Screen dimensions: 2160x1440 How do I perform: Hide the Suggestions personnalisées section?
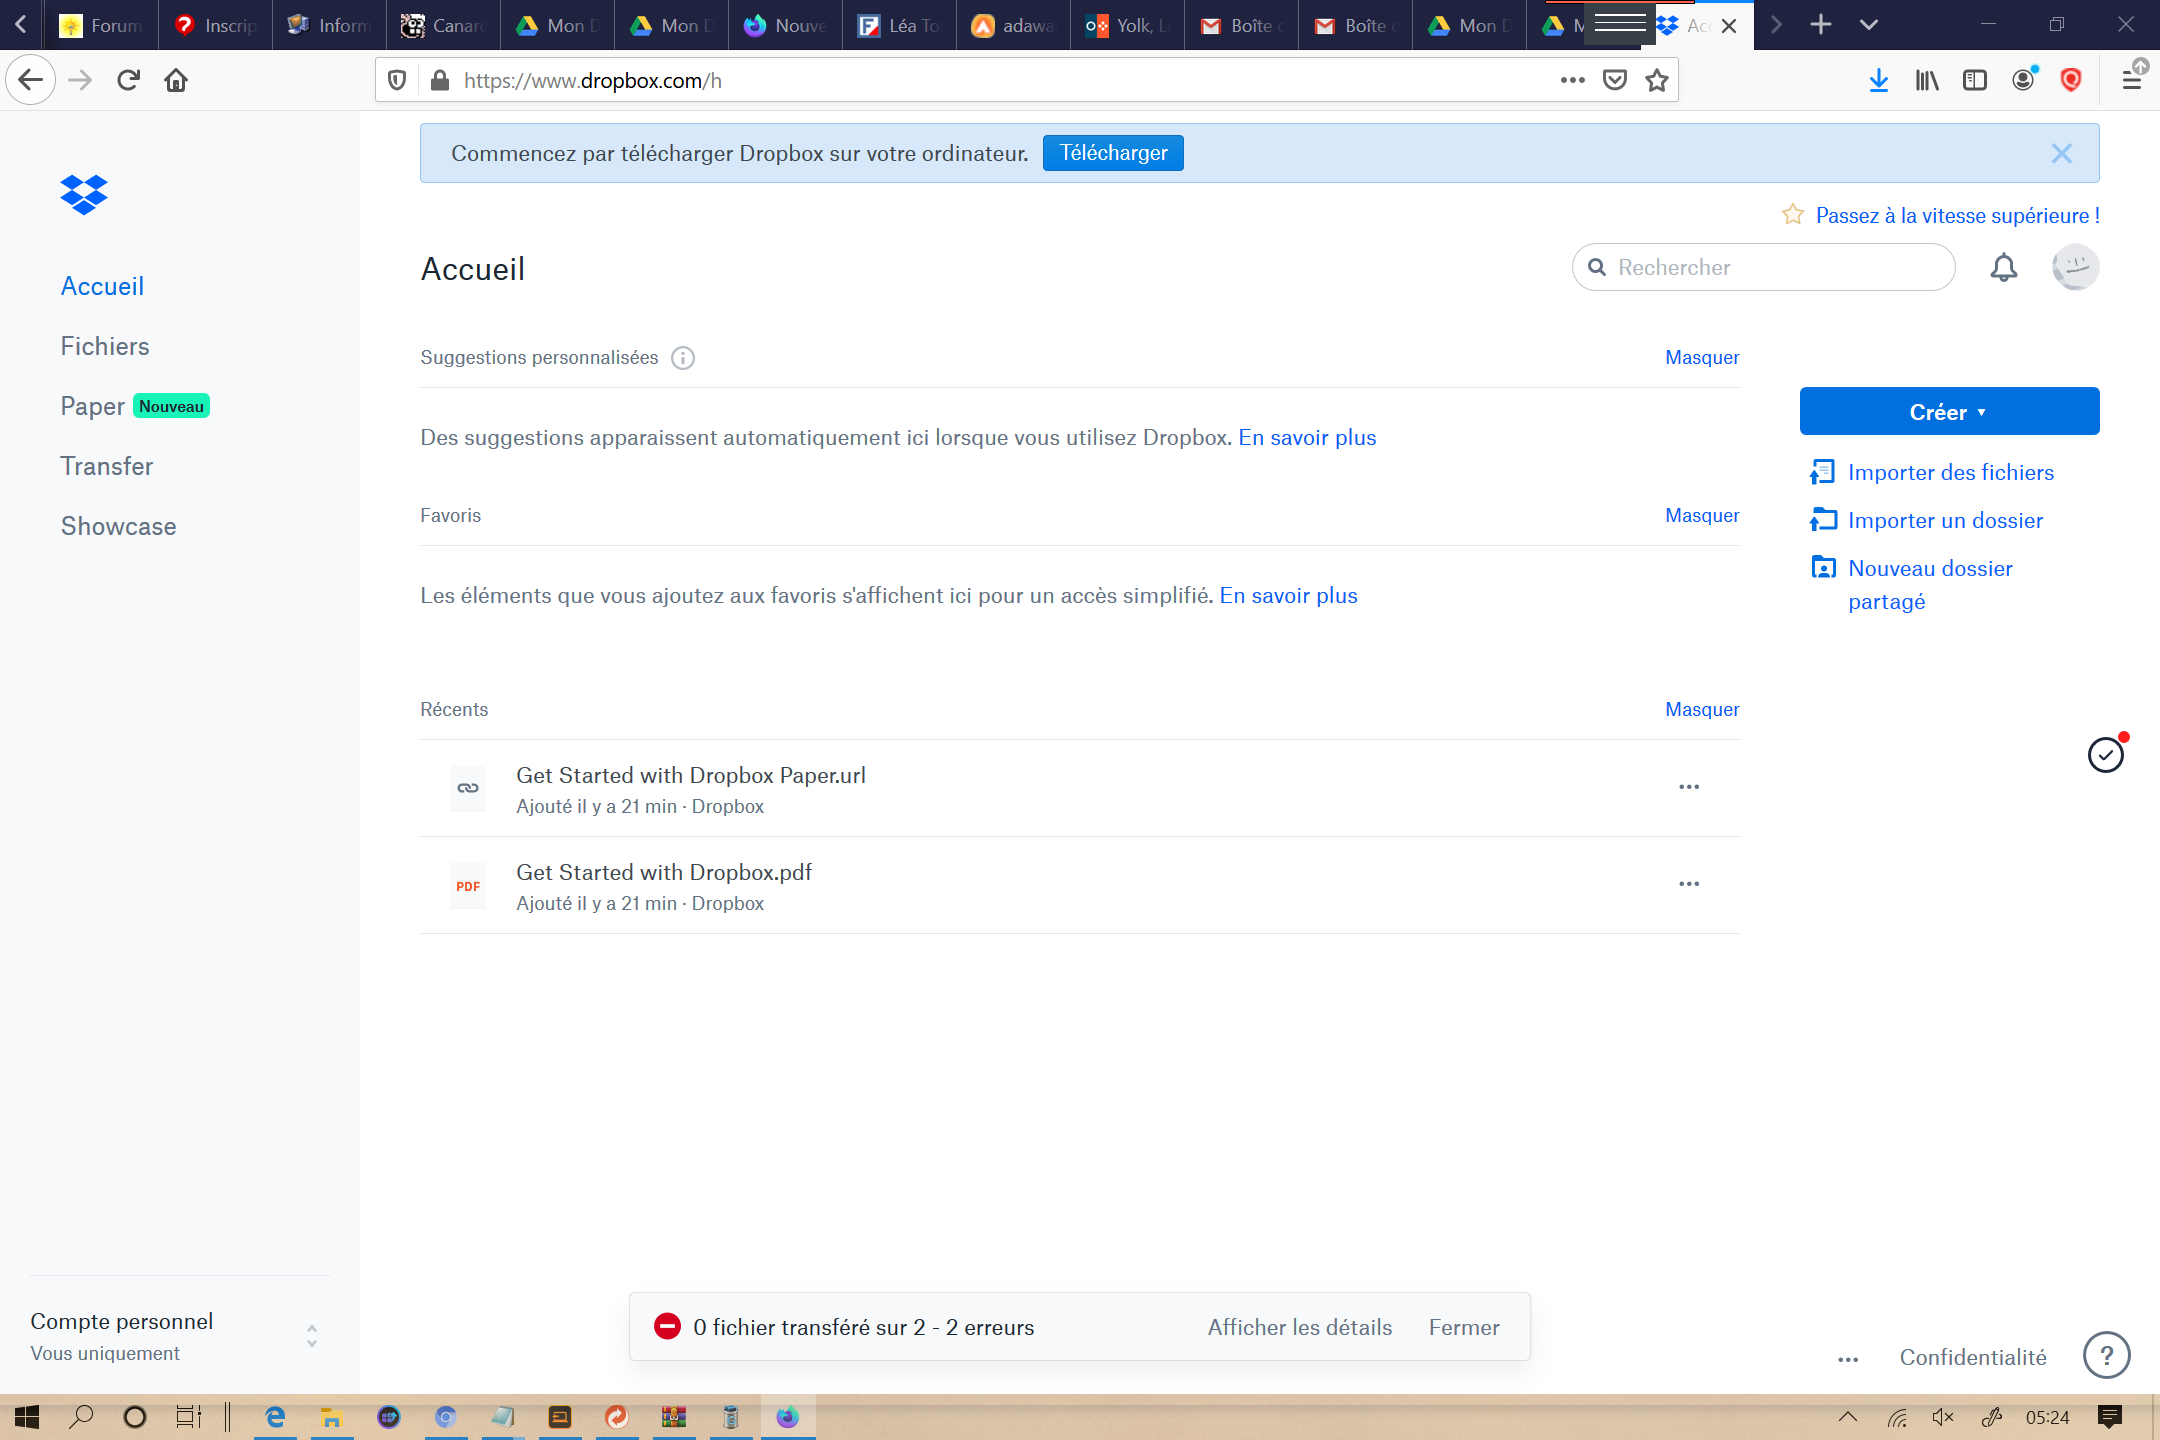coord(1702,358)
